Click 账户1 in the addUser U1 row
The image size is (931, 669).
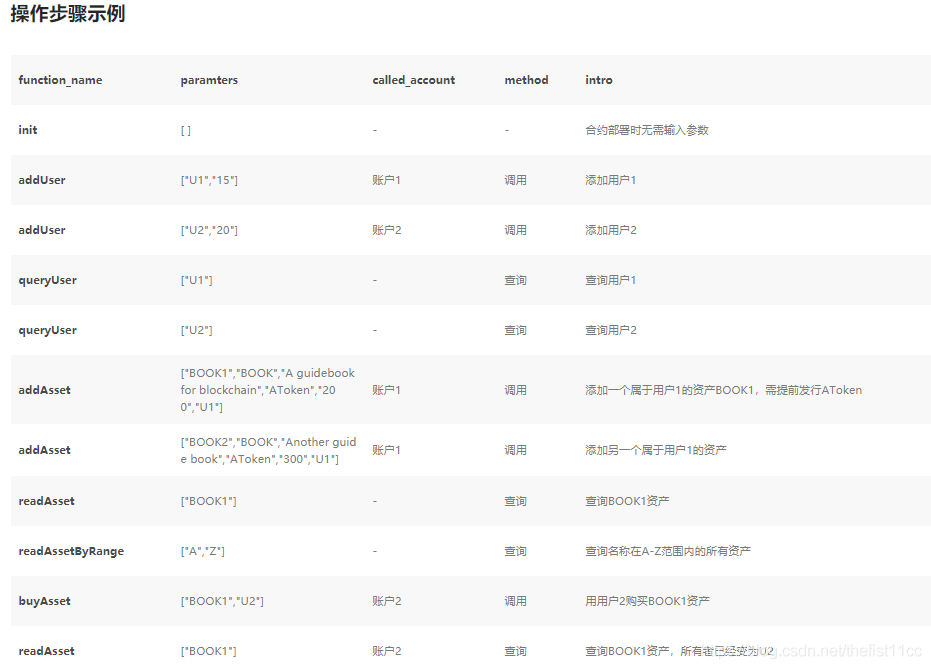coord(387,180)
